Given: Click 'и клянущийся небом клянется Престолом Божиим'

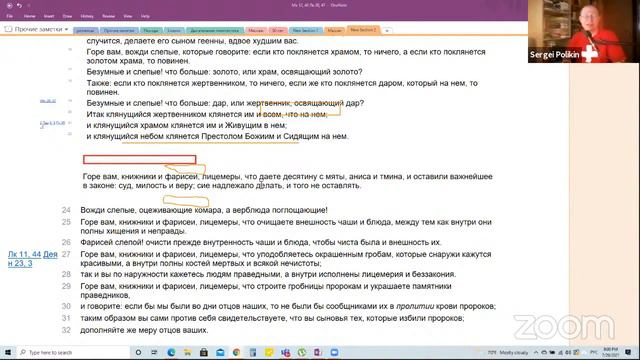Looking at the screenshot, I should coord(217,136).
